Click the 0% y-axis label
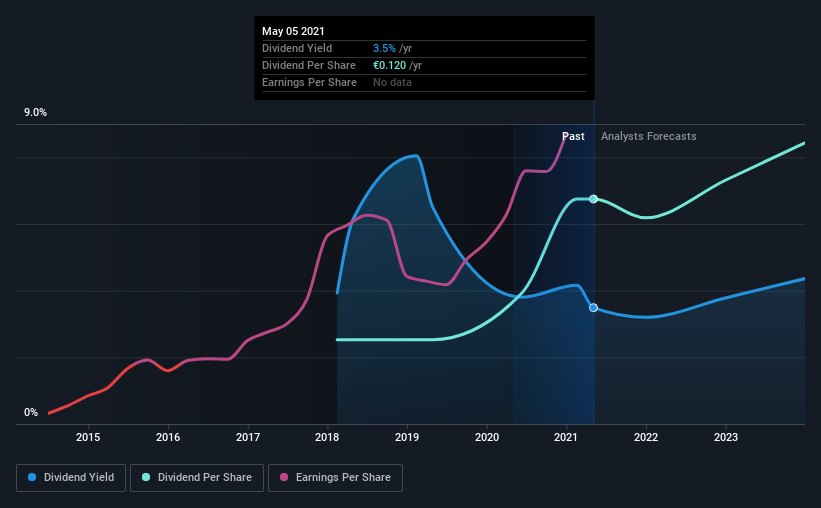Image resolution: width=821 pixels, height=508 pixels. tap(31, 413)
